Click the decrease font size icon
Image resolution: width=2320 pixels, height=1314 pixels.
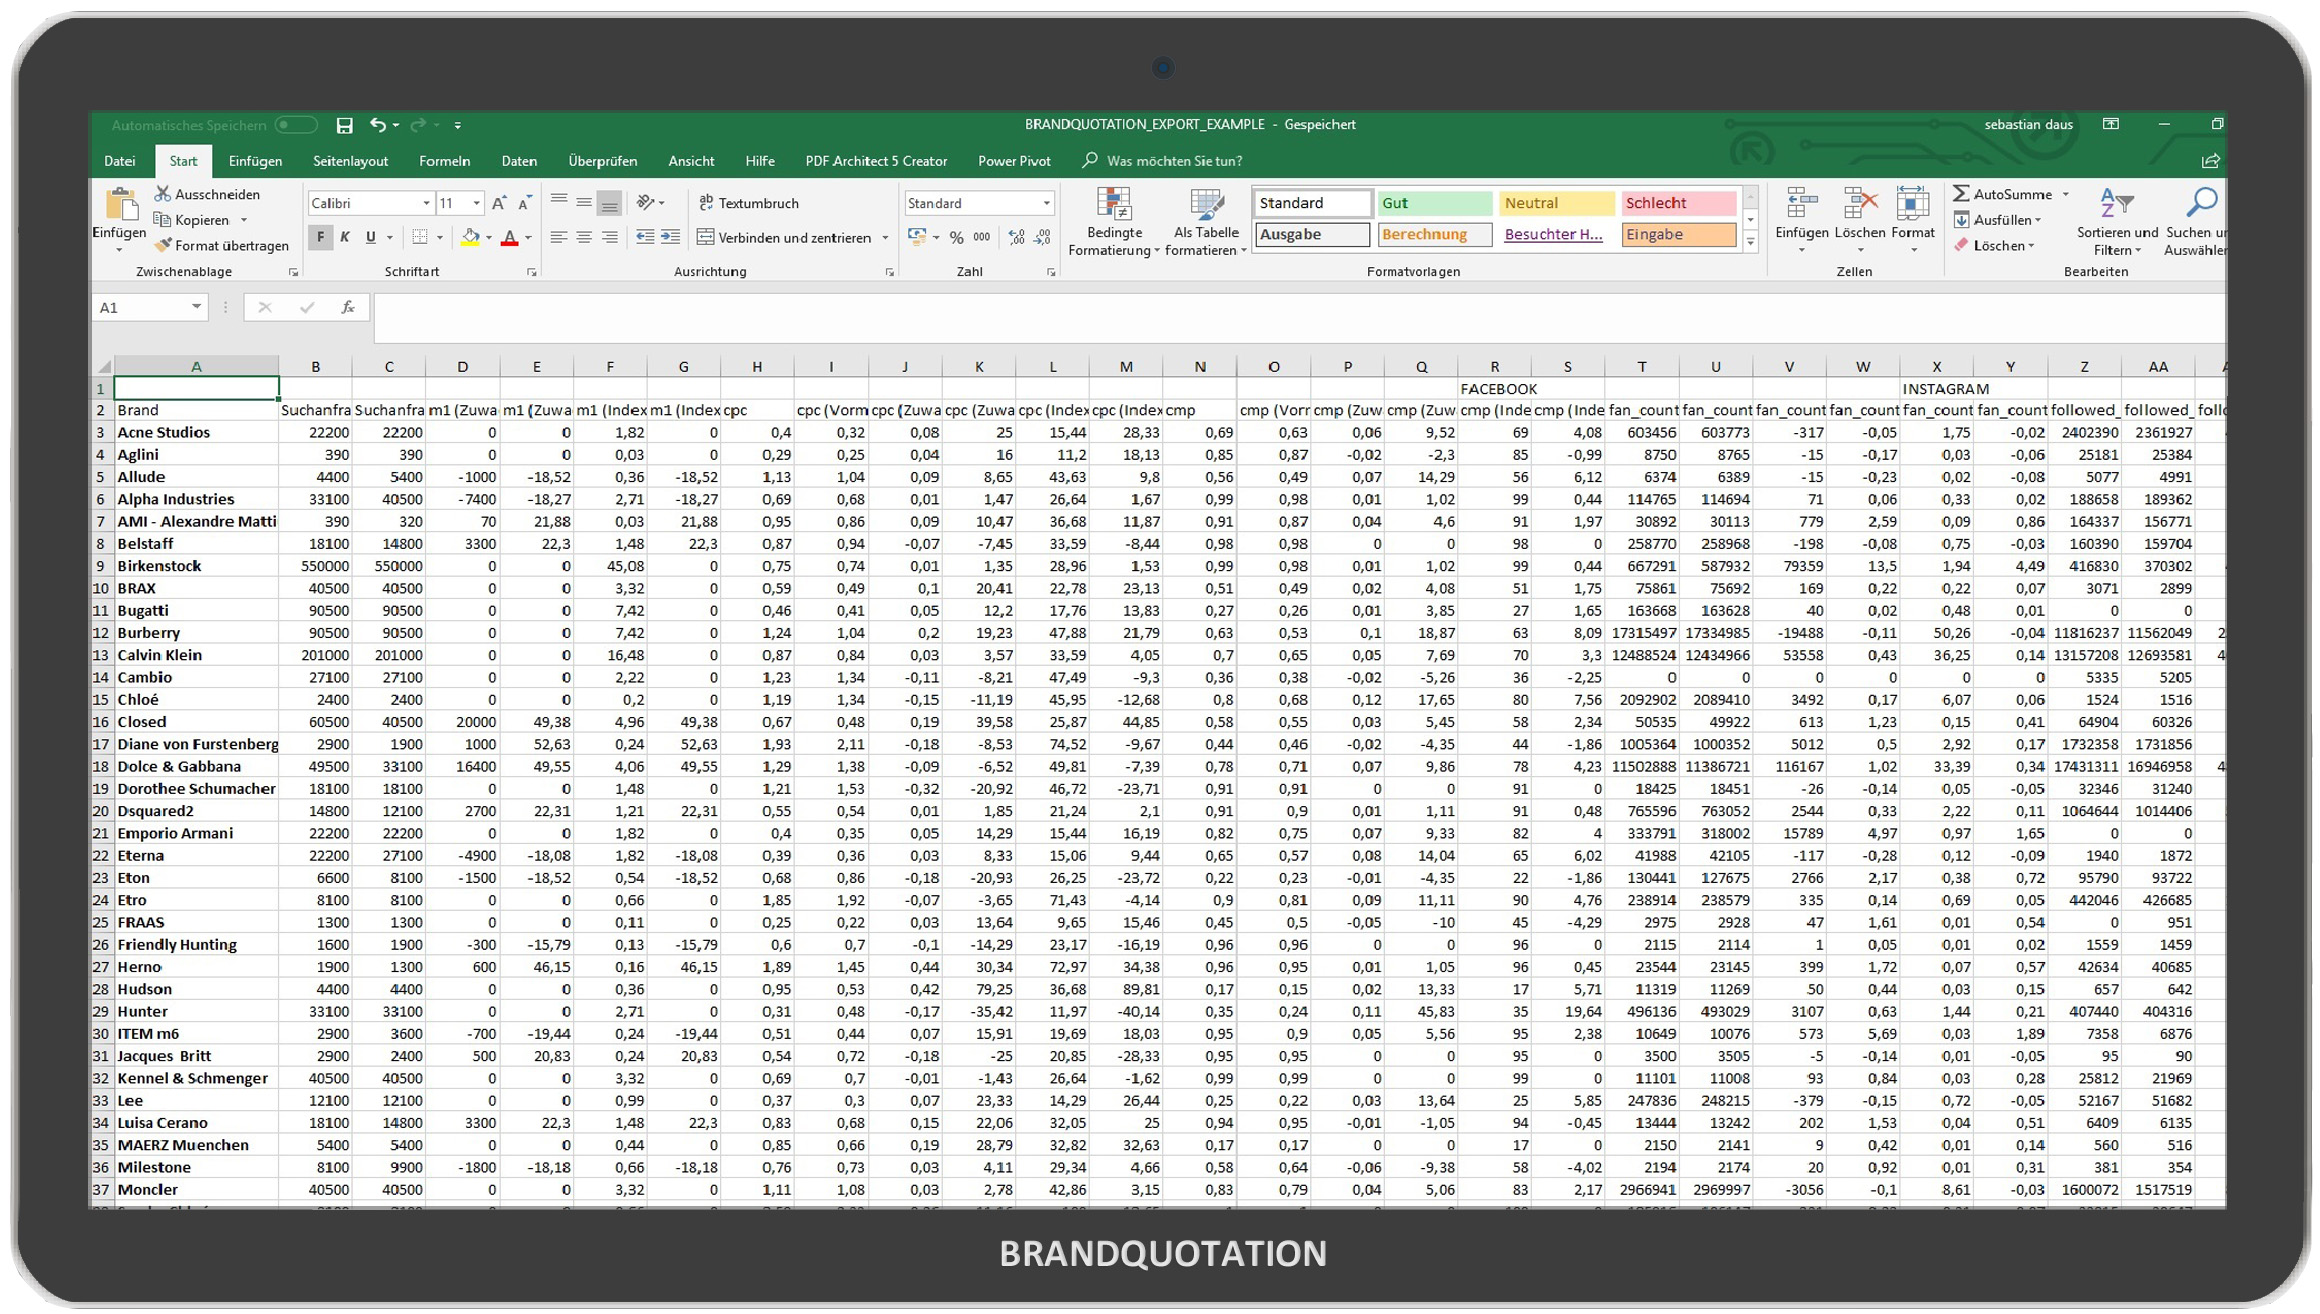tap(524, 203)
